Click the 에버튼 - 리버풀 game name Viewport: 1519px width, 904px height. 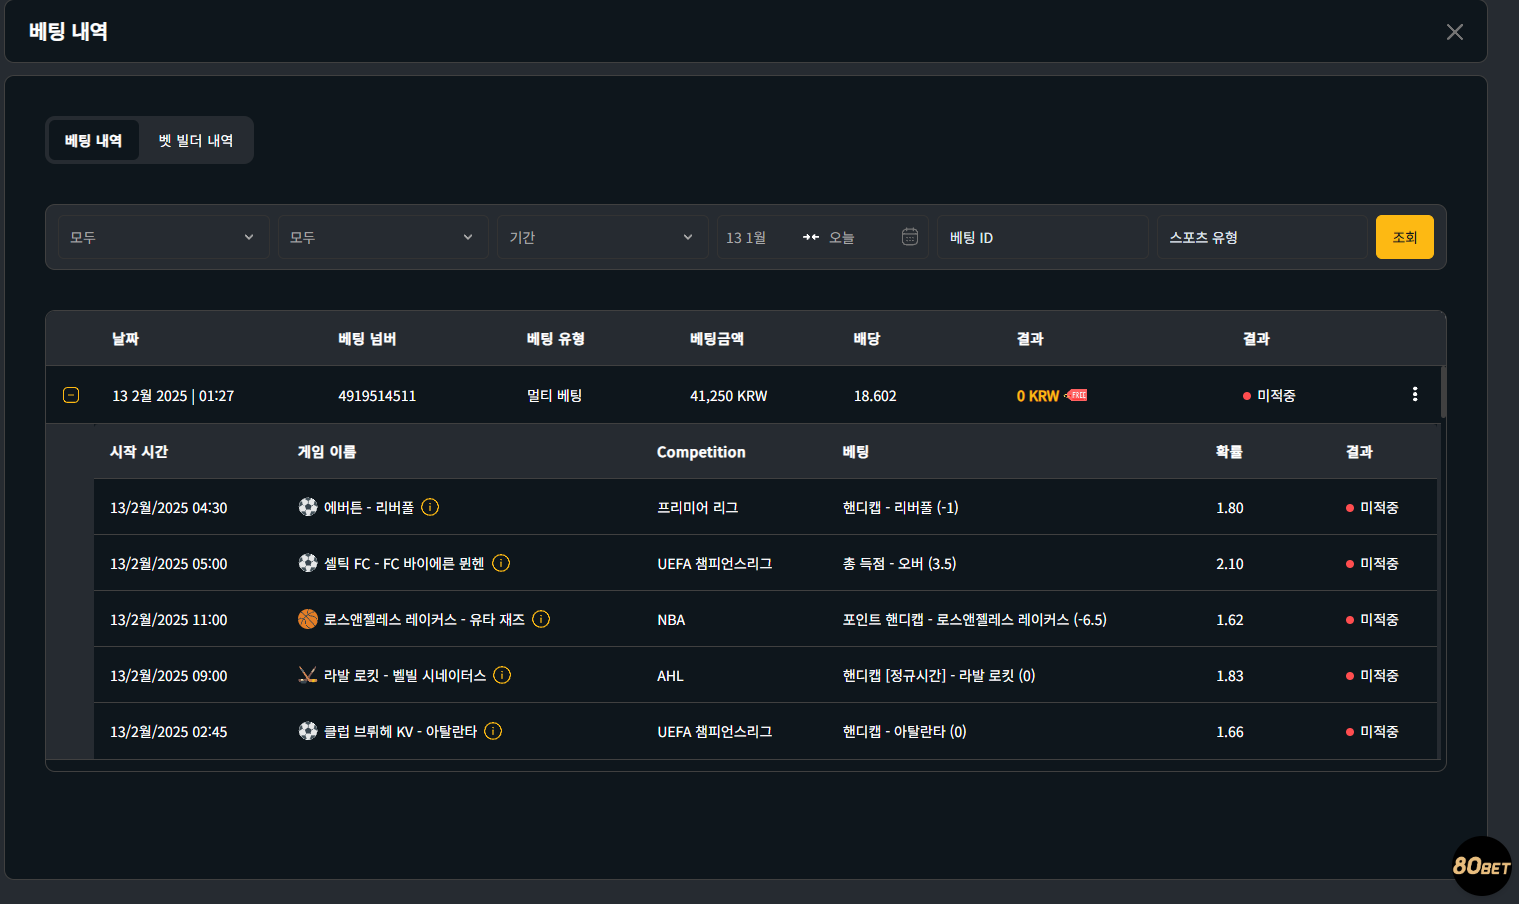369,508
